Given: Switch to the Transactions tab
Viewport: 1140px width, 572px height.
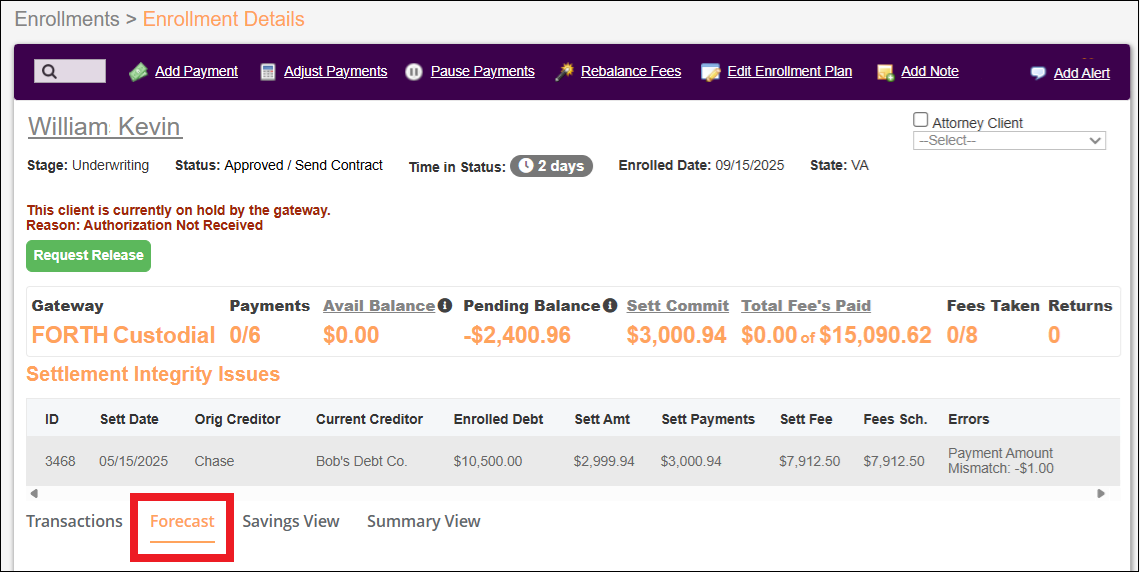Looking at the screenshot, I should [74, 521].
